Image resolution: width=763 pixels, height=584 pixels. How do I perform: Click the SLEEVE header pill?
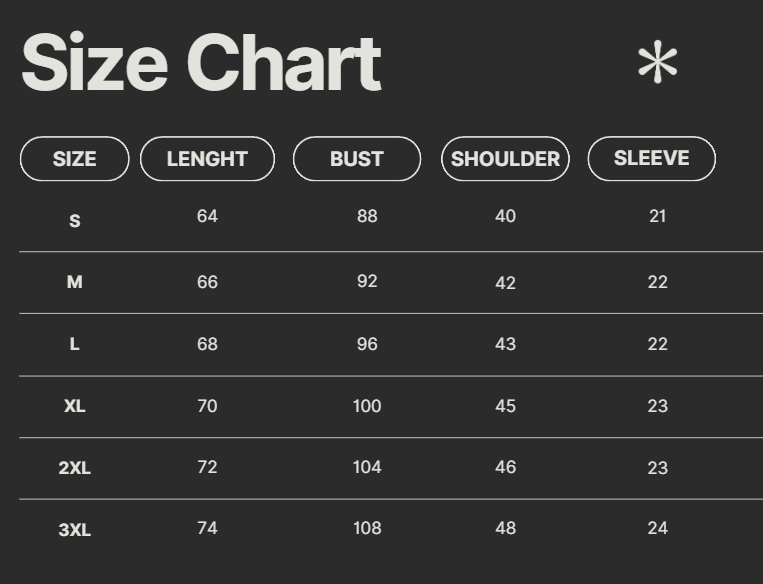coord(651,158)
